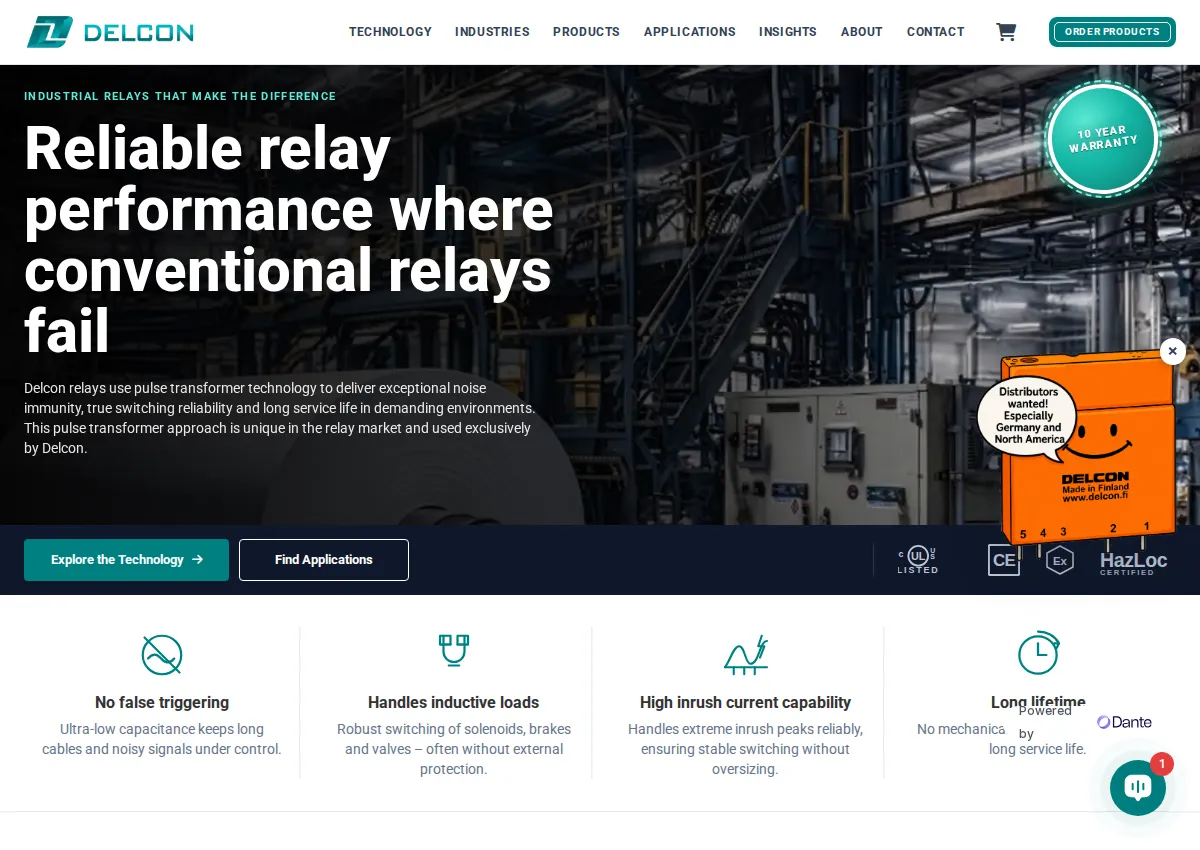Click the inductive loads plug icon
Viewport: 1200px width, 850px height.
[x=454, y=651]
